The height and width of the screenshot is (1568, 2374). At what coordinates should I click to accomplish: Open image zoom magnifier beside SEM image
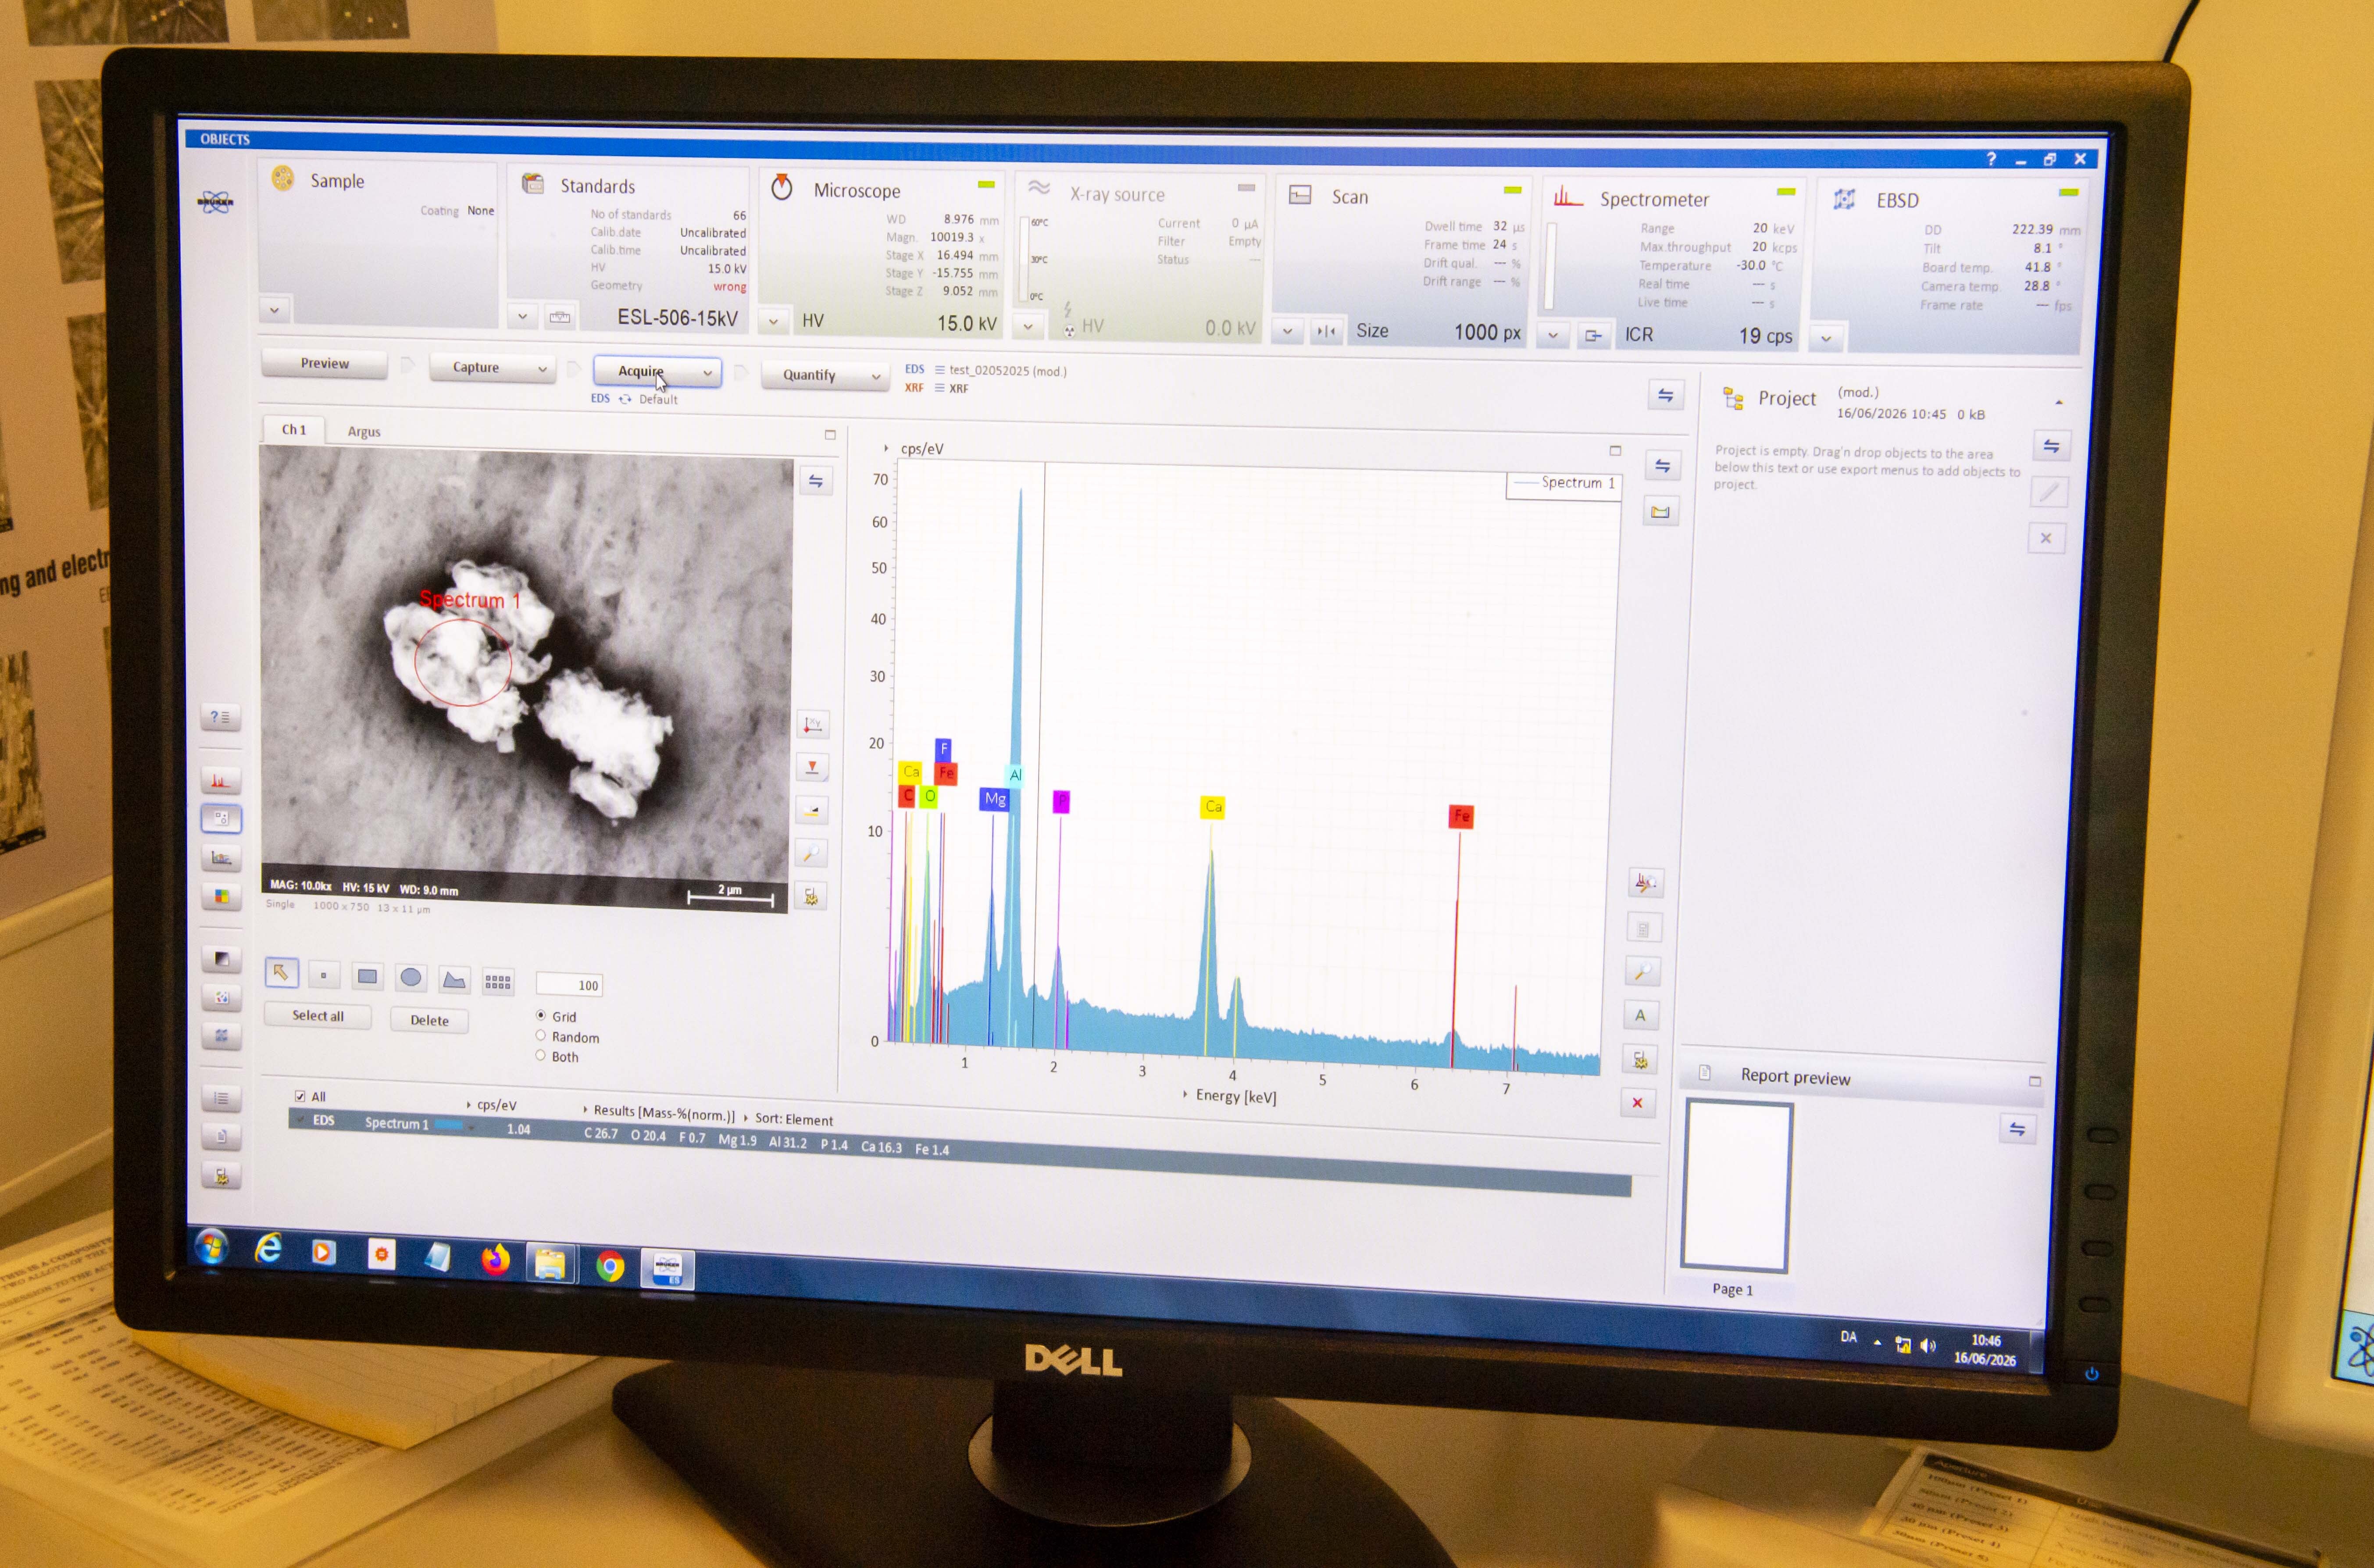pos(811,853)
